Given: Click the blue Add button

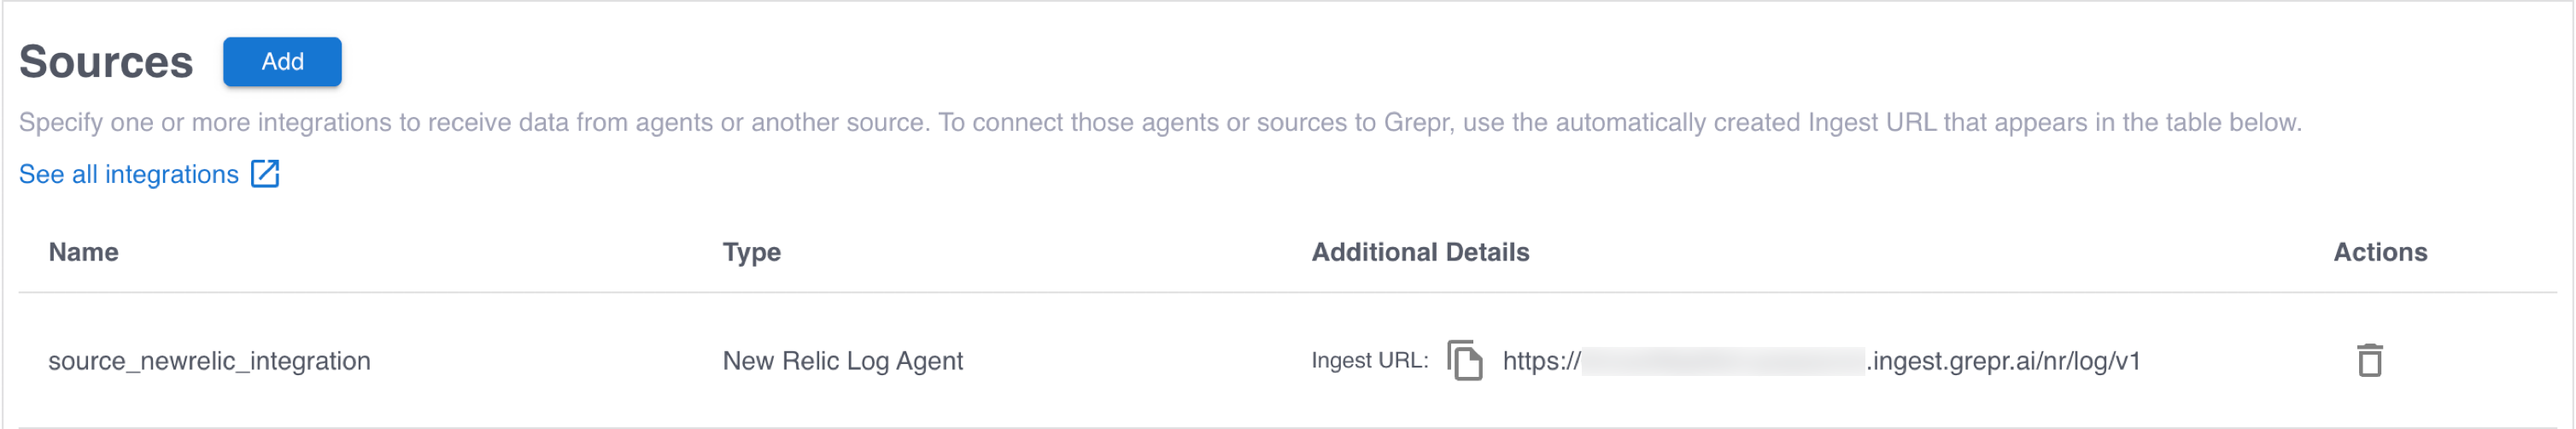Looking at the screenshot, I should (282, 62).
